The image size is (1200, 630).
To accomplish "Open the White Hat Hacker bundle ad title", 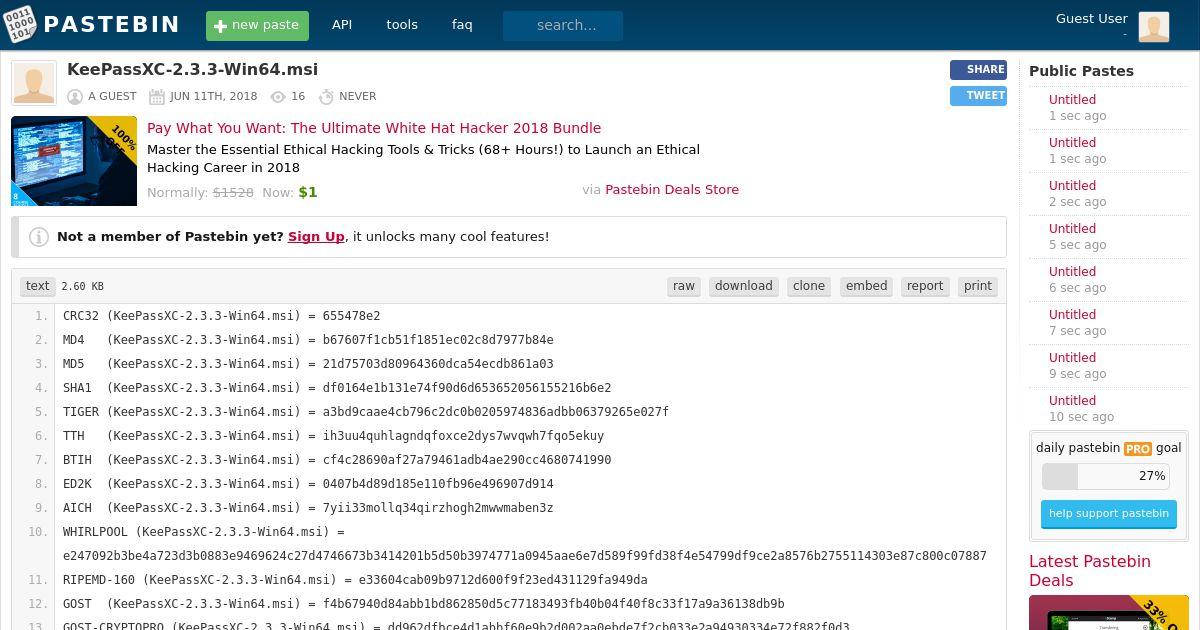I will (374, 128).
